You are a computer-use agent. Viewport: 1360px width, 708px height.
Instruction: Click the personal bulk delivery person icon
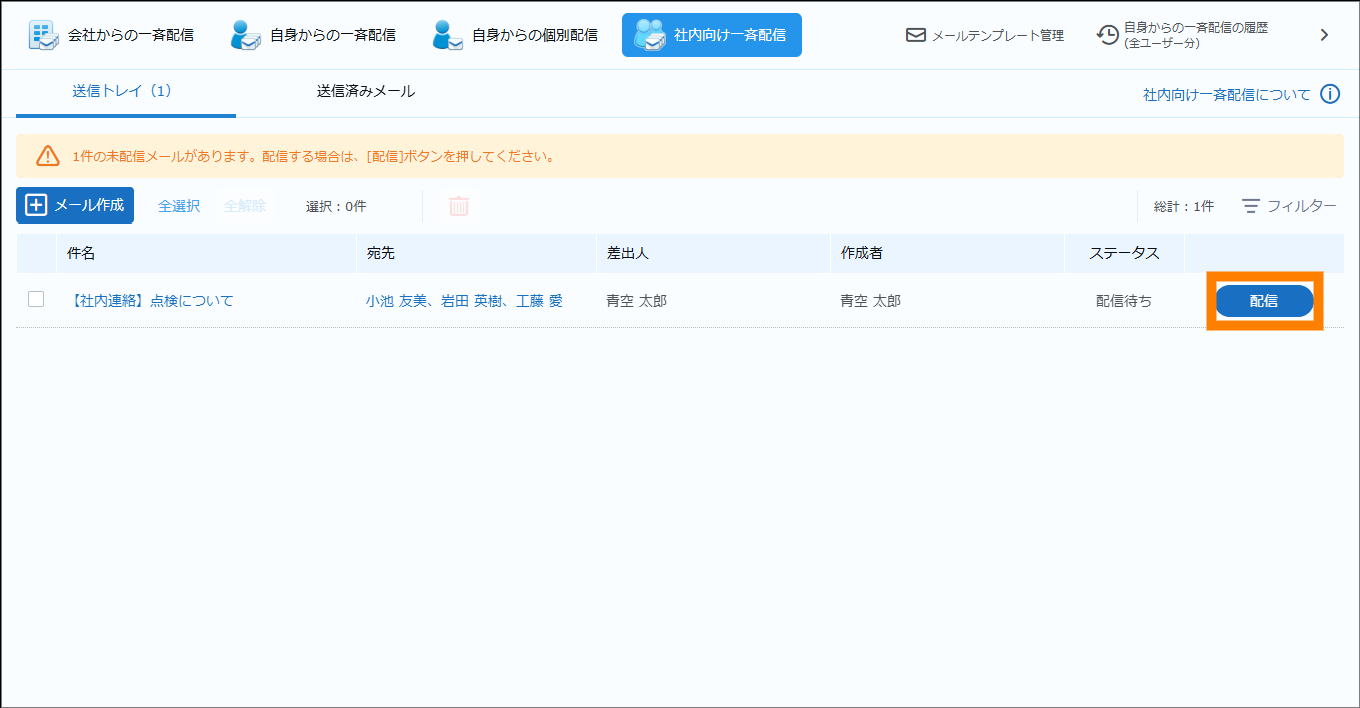click(245, 35)
